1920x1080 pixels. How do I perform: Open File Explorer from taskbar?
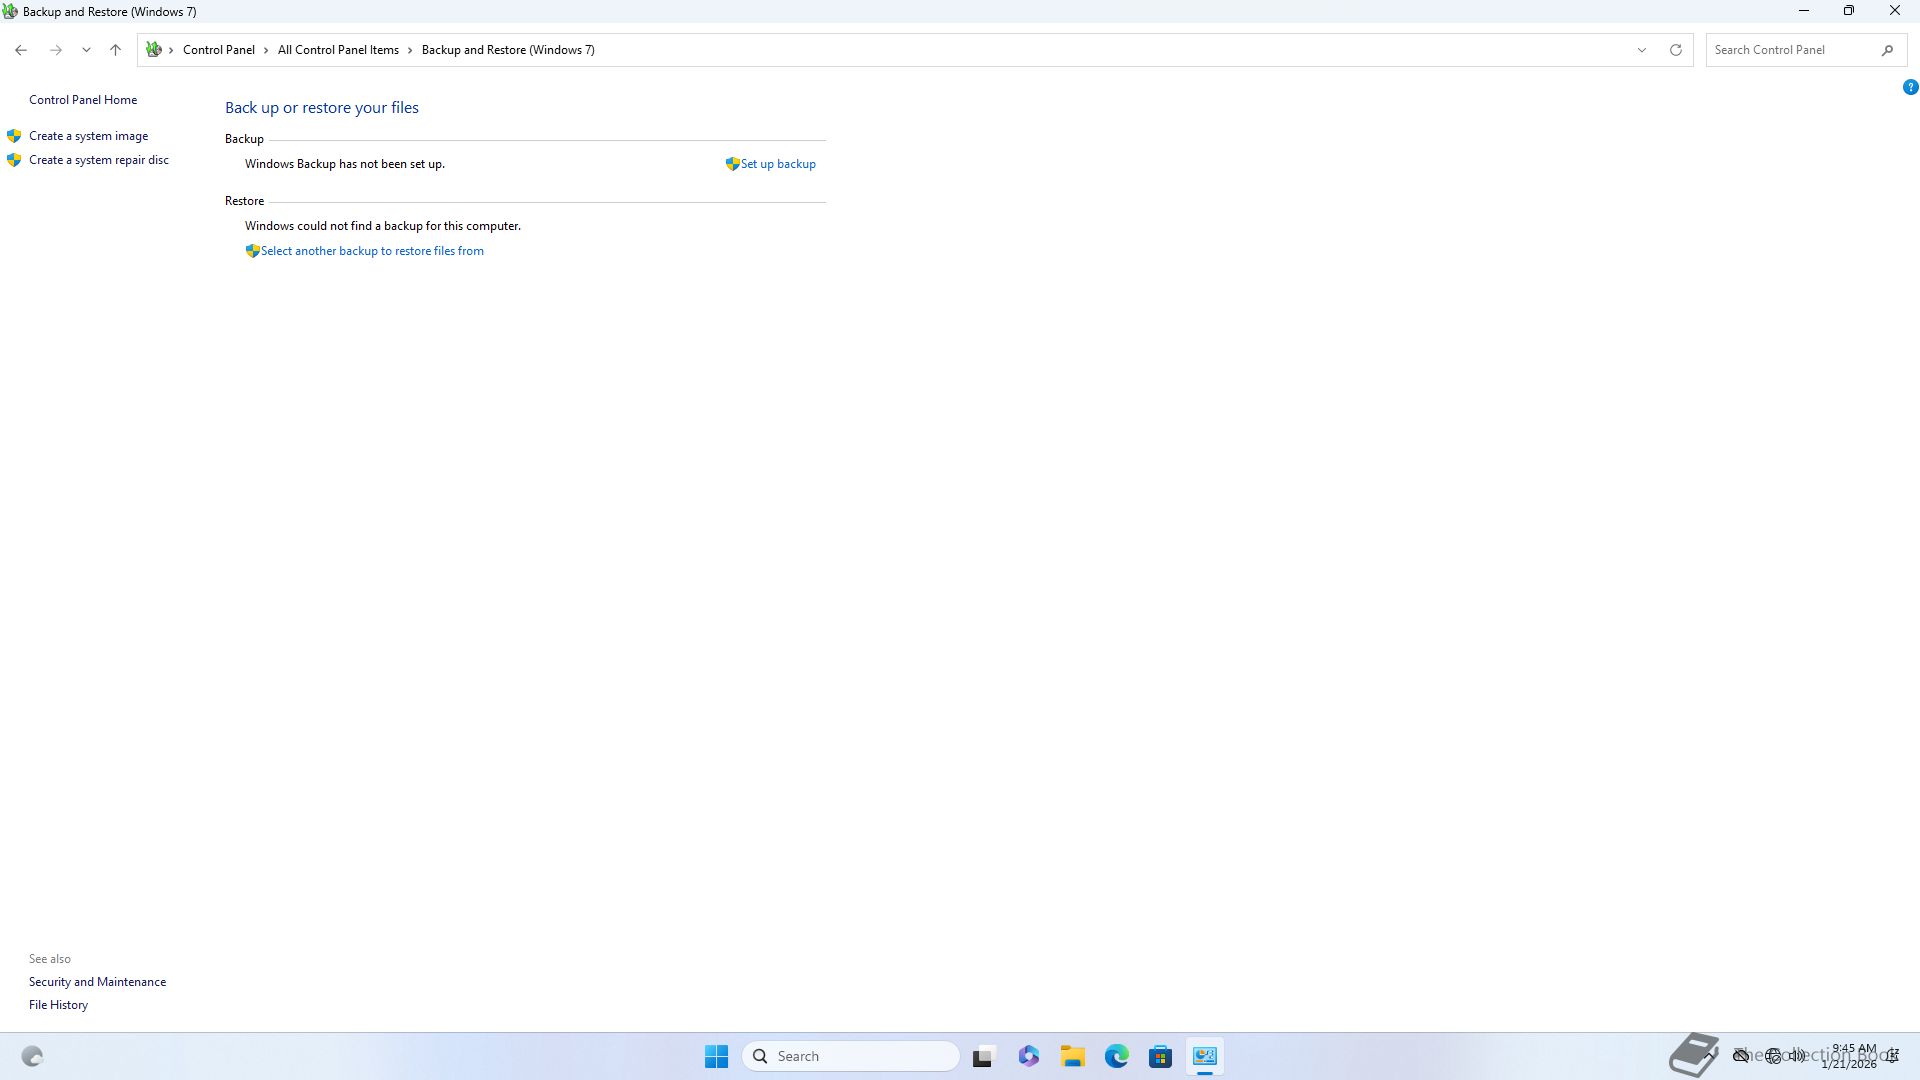click(1073, 1056)
